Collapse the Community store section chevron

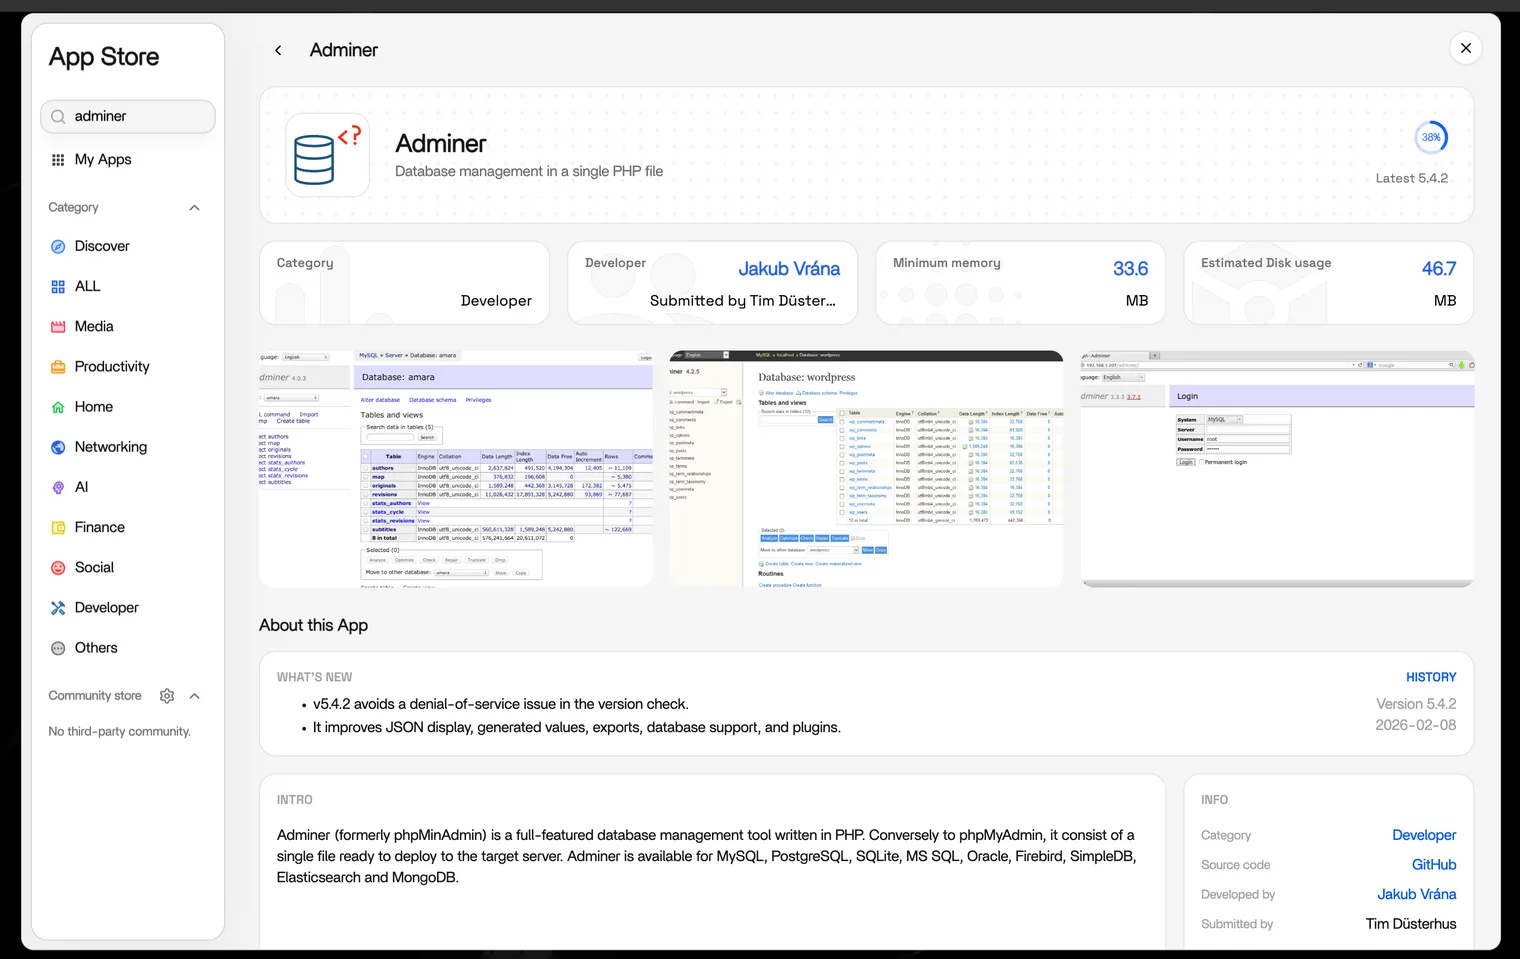[x=195, y=696]
